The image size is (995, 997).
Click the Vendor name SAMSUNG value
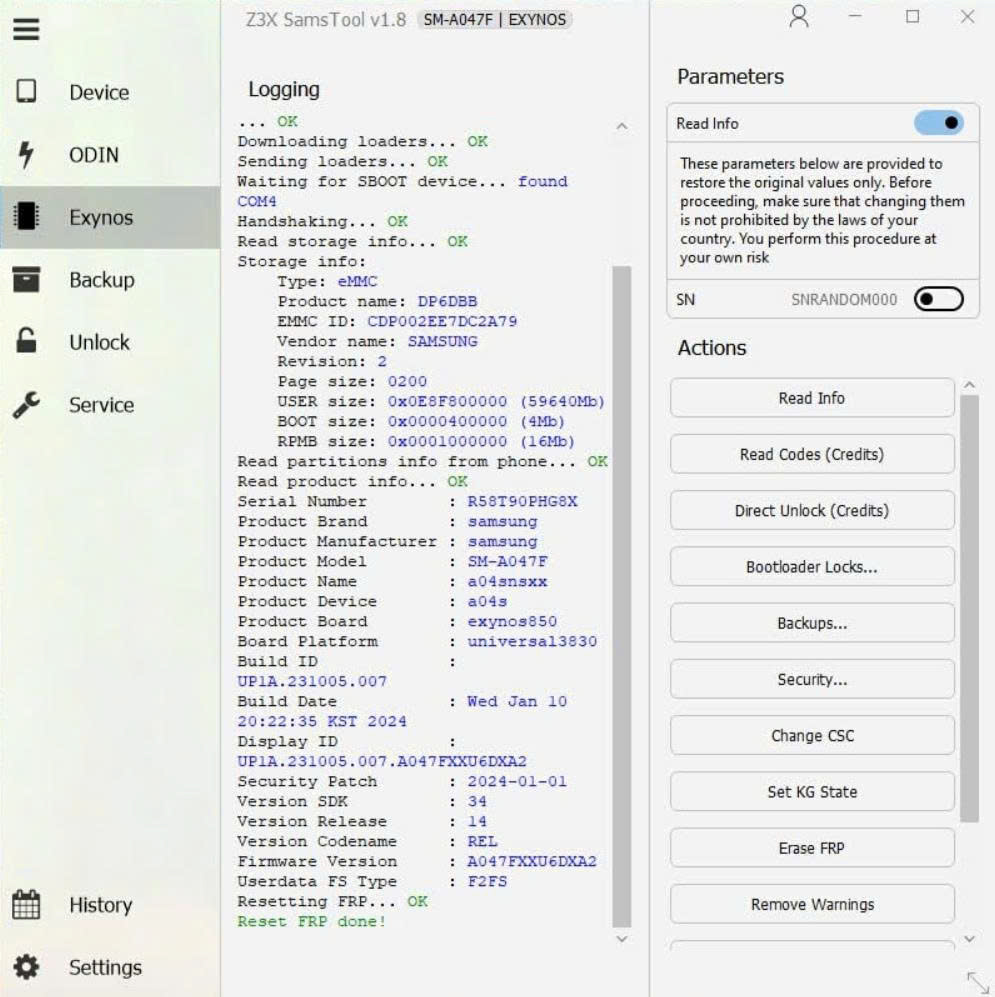click(x=443, y=341)
